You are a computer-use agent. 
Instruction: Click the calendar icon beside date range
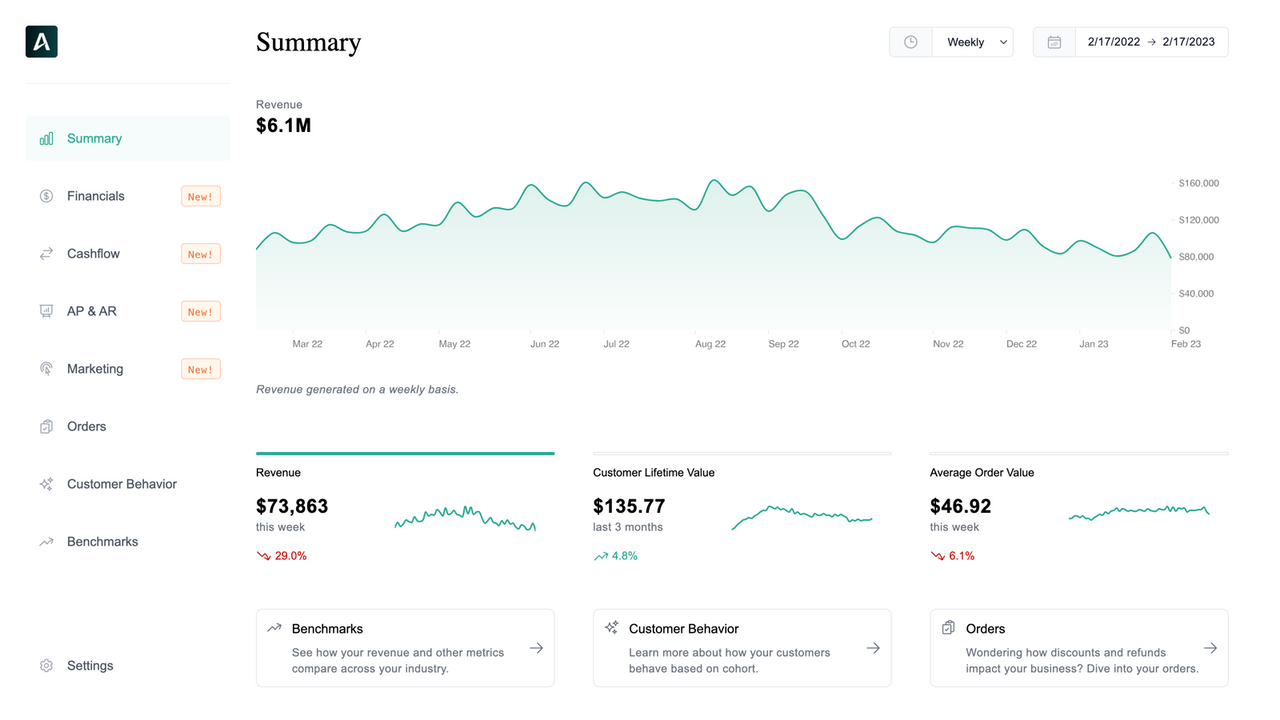(1054, 42)
